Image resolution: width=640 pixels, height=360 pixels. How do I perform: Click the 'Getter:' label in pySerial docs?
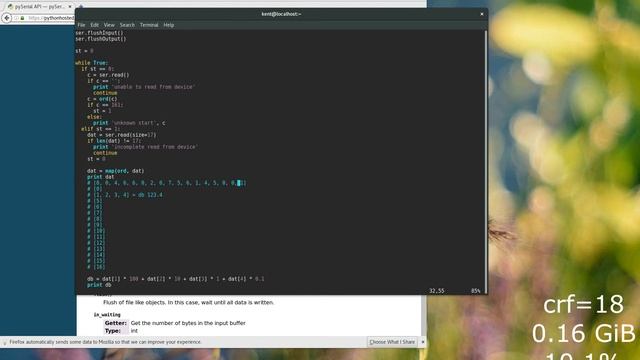tap(116, 323)
